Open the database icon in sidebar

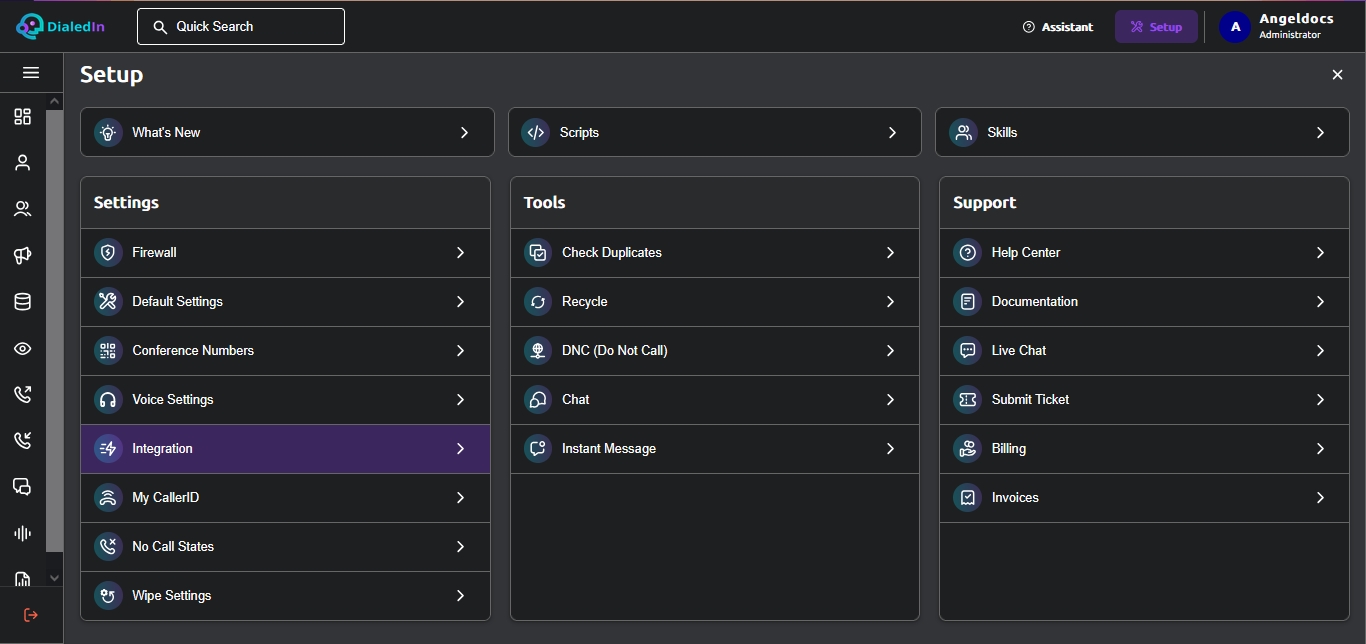pos(22,302)
